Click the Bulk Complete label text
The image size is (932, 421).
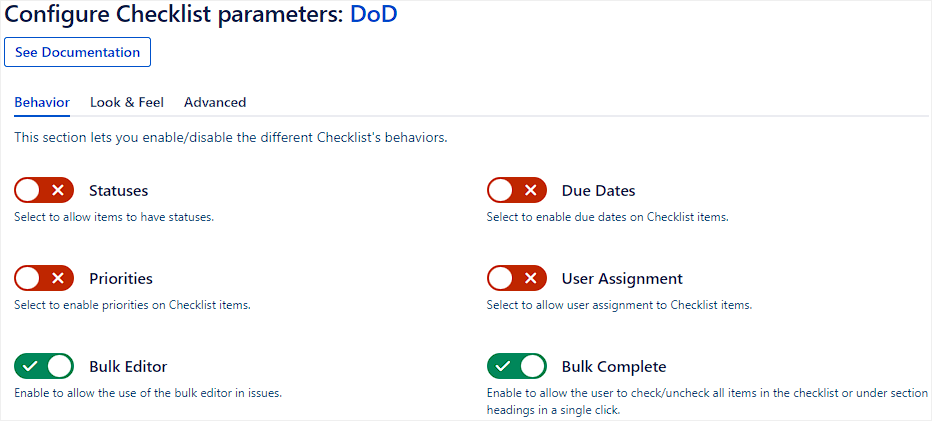[614, 367]
